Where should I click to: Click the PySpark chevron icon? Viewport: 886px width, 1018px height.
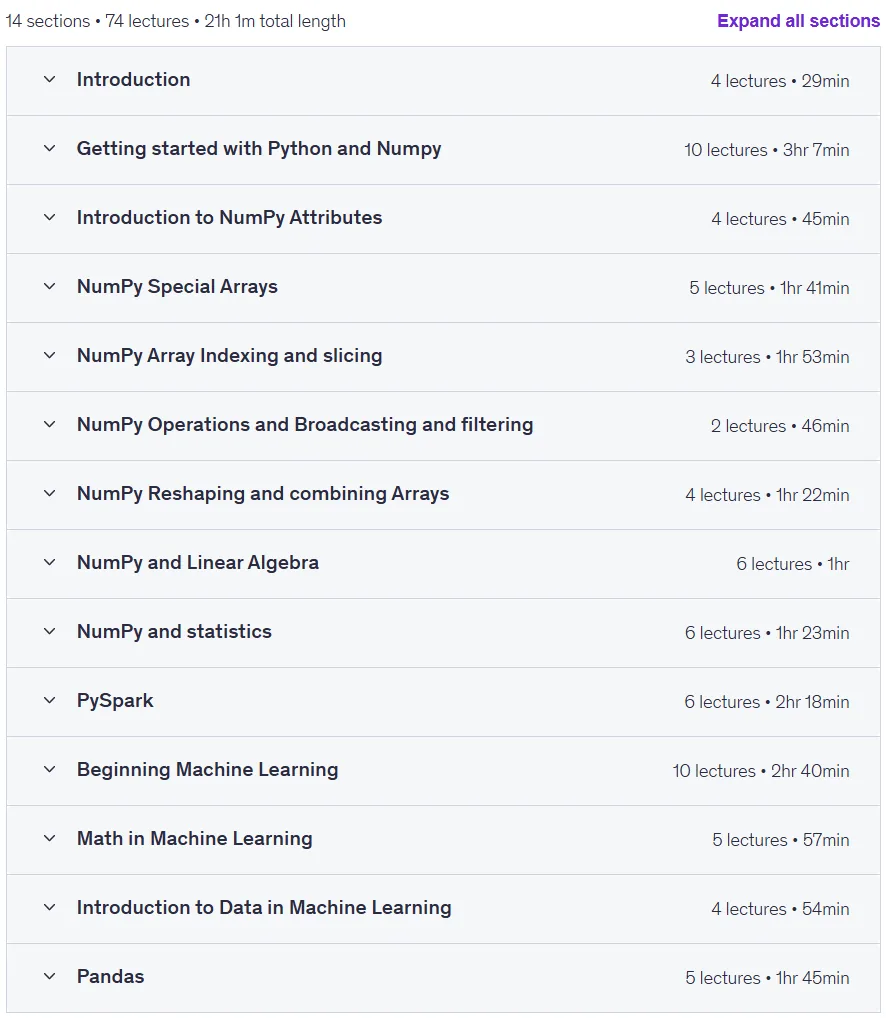point(49,701)
